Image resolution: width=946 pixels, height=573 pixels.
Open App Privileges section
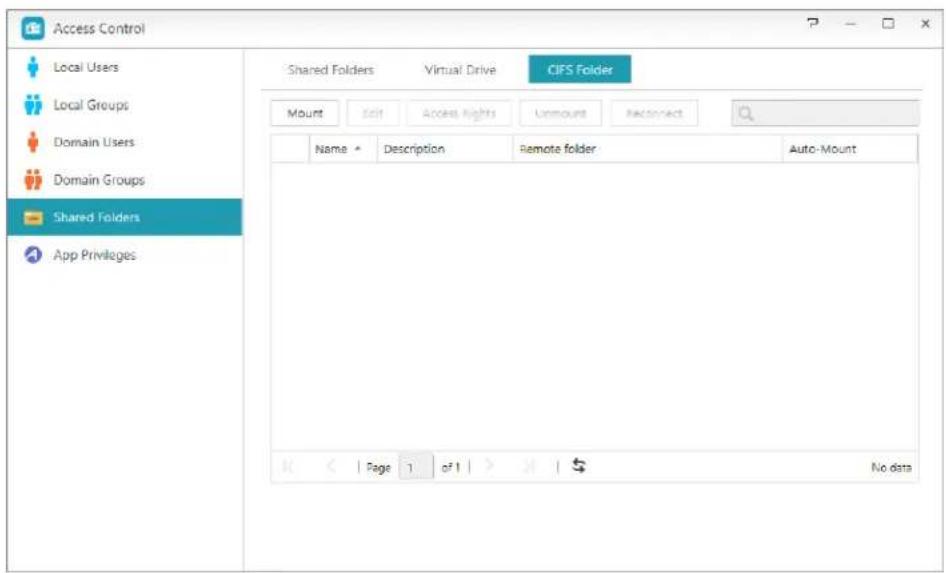point(124,255)
